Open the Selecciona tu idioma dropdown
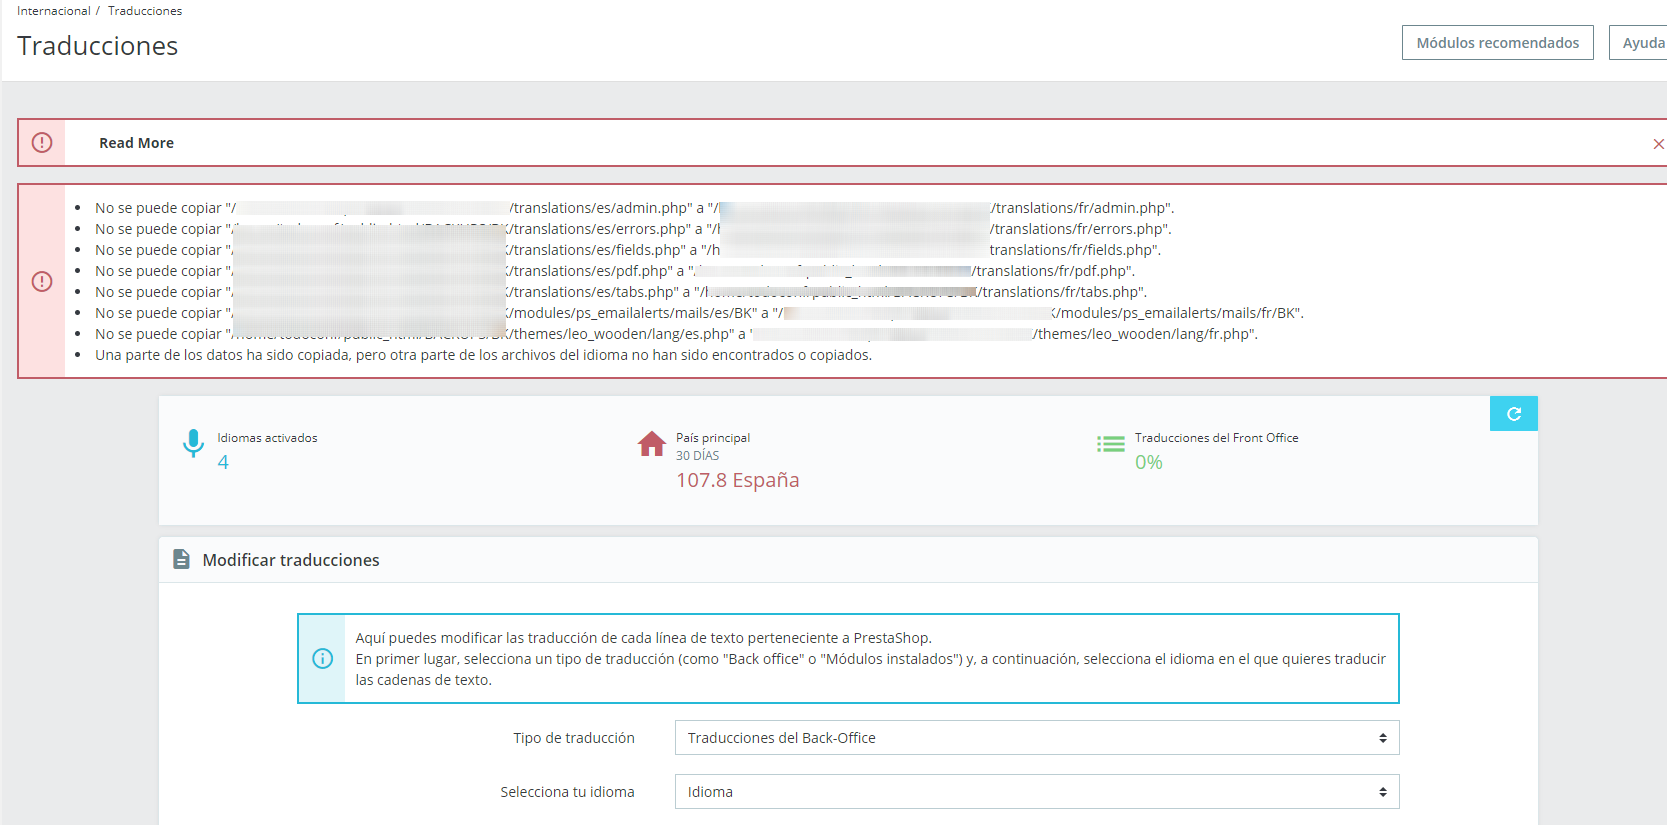The width and height of the screenshot is (1667, 825). coord(1037,792)
